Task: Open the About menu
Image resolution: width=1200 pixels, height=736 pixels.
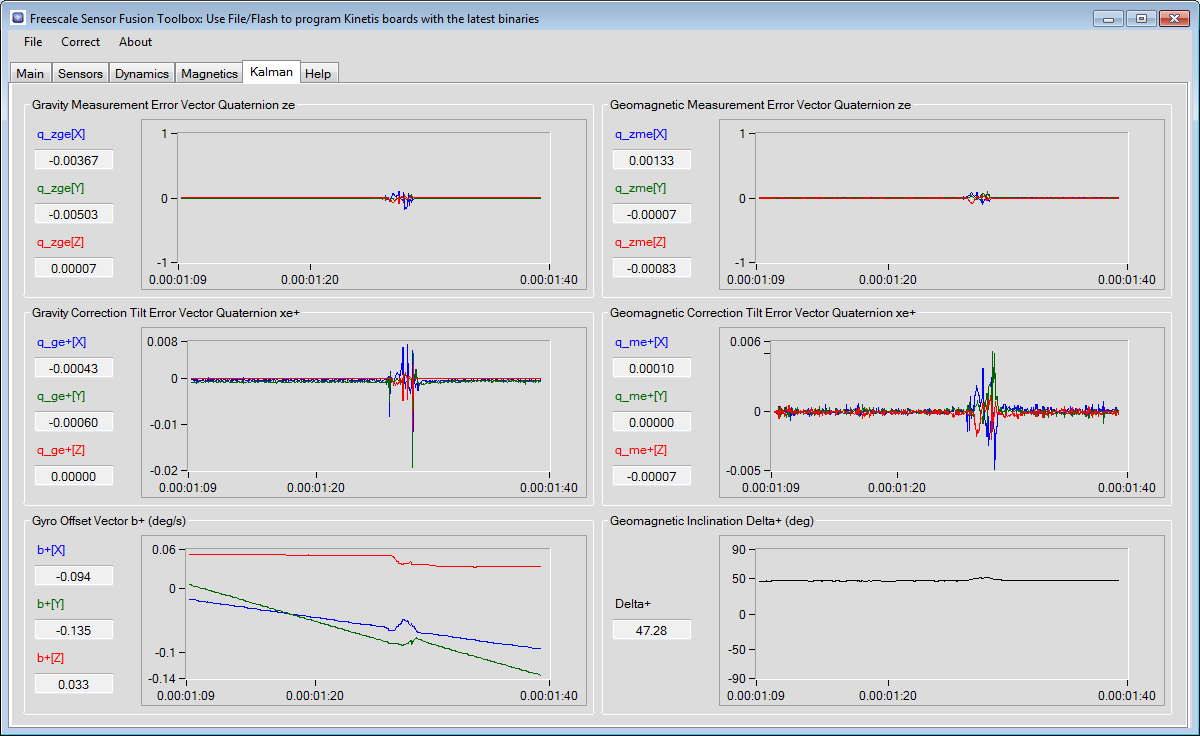Action: click(x=135, y=42)
